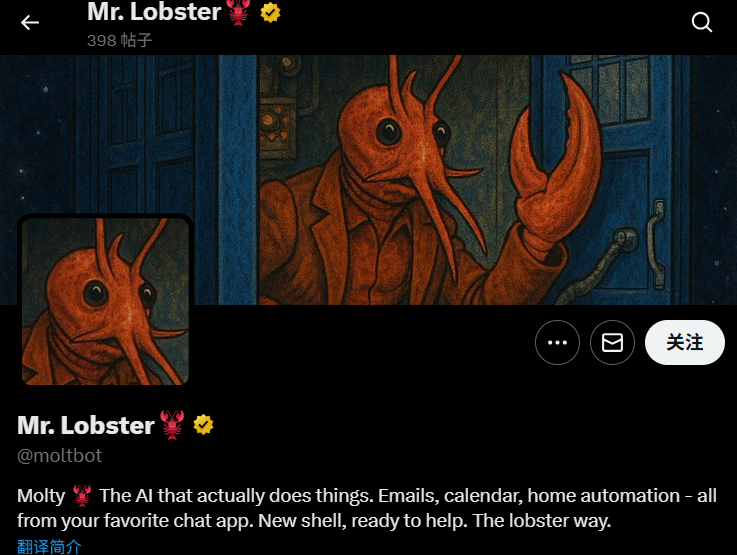
Task: Click the bio text starting with Molty
Action: [x=367, y=508]
